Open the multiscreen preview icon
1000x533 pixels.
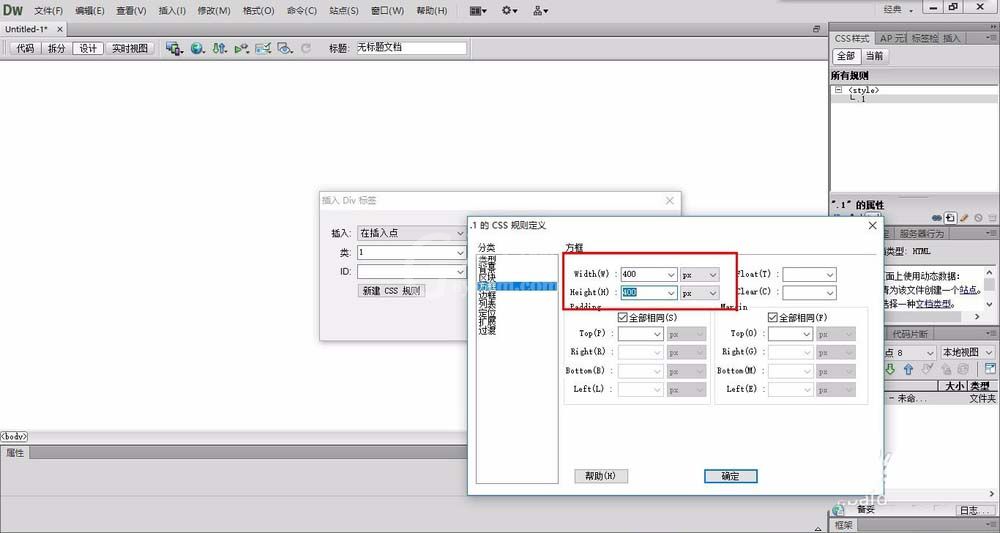(x=173, y=48)
